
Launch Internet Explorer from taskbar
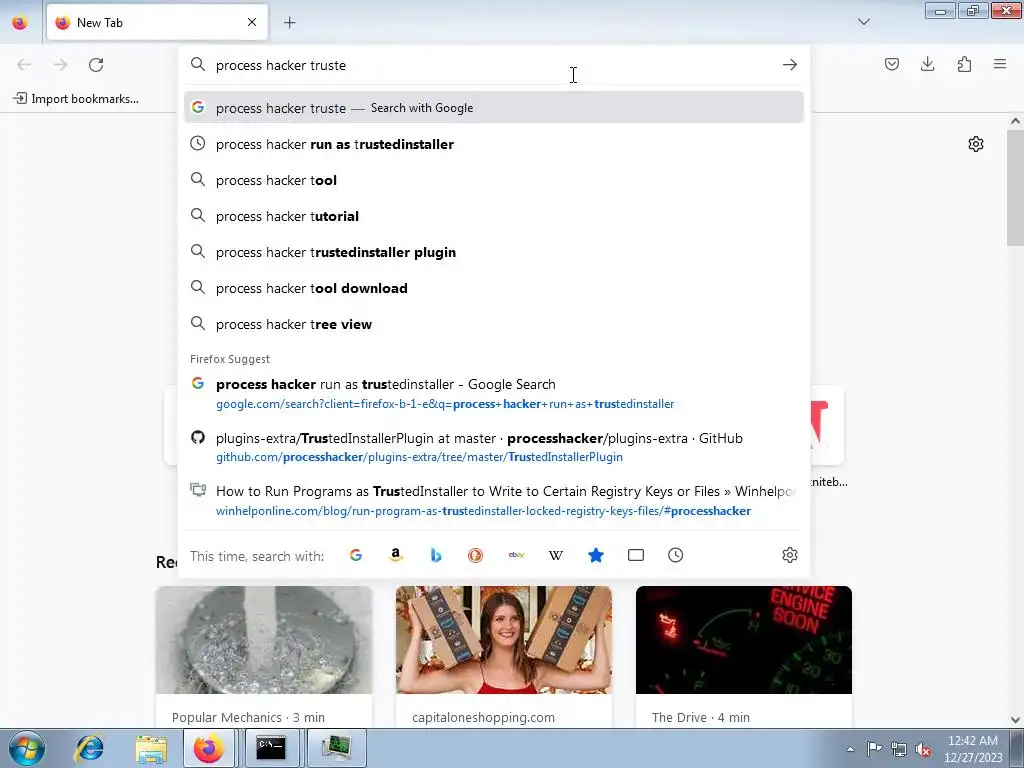(x=89, y=748)
